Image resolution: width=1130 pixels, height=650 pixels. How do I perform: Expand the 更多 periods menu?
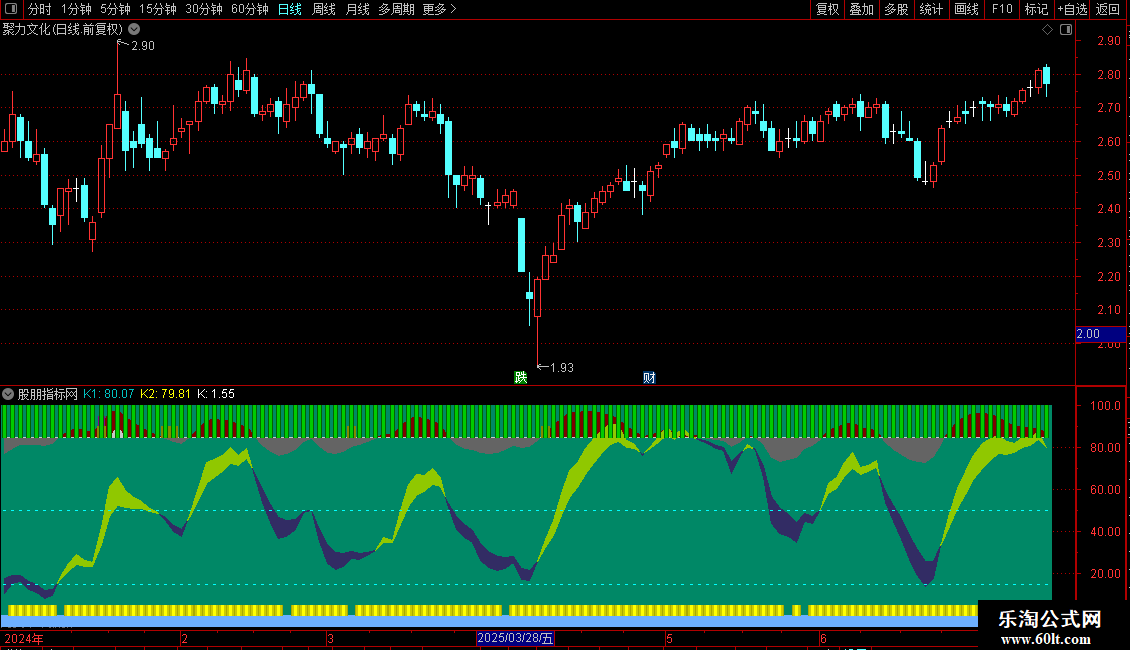(x=439, y=9)
